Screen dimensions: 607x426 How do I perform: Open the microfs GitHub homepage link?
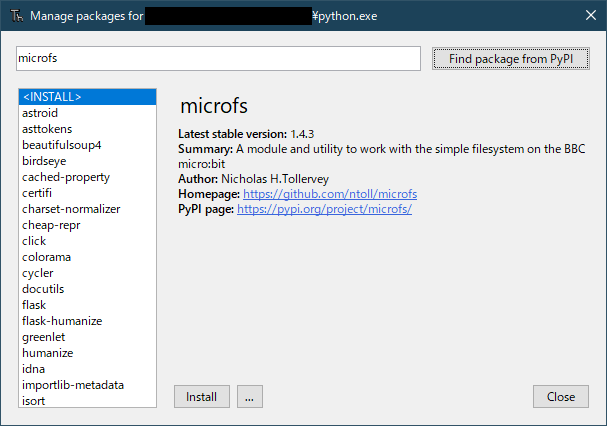click(x=329, y=193)
